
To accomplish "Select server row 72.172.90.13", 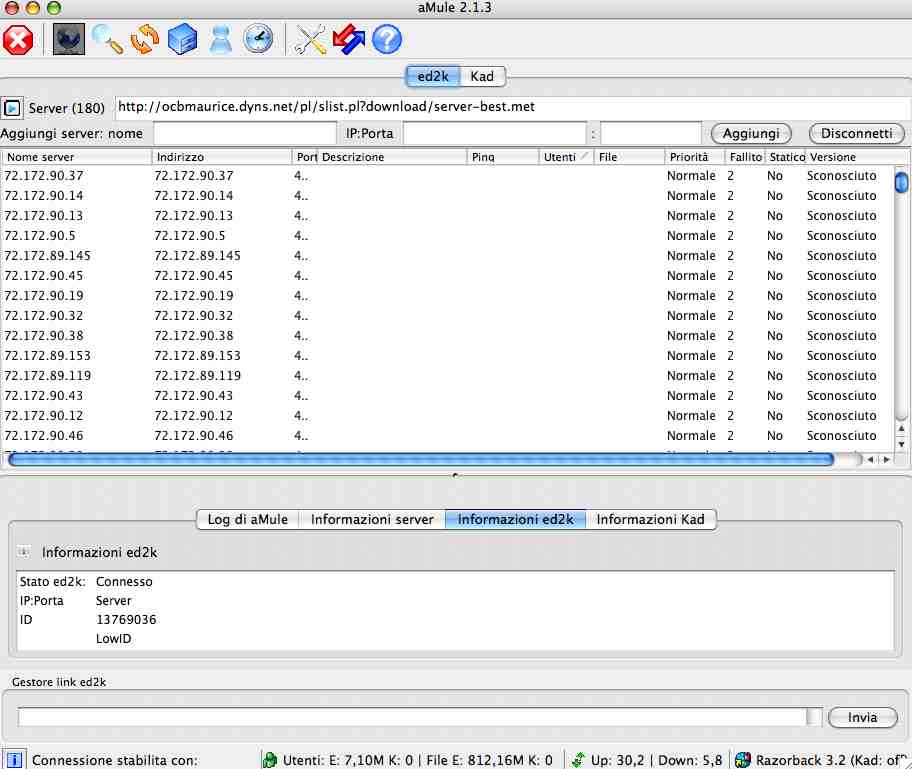I will click(447, 216).
